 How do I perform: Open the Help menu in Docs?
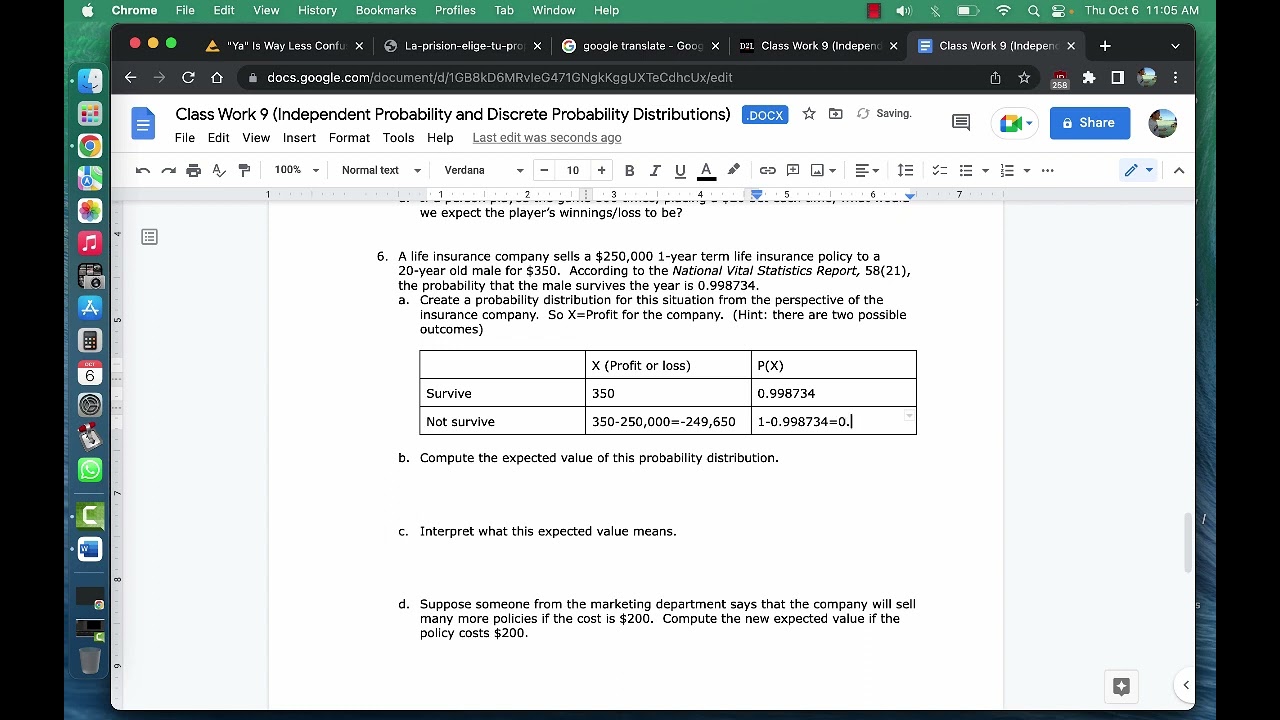(x=440, y=138)
